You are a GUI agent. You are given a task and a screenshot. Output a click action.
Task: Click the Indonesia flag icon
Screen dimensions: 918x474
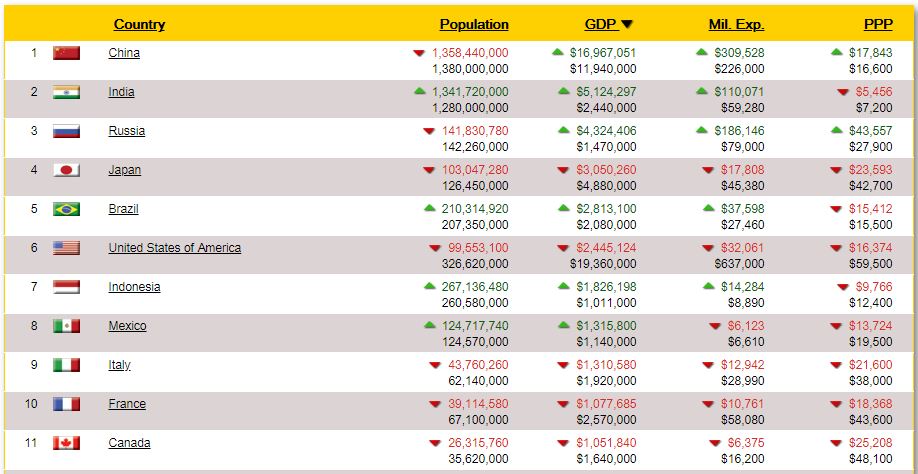point(66,287)
